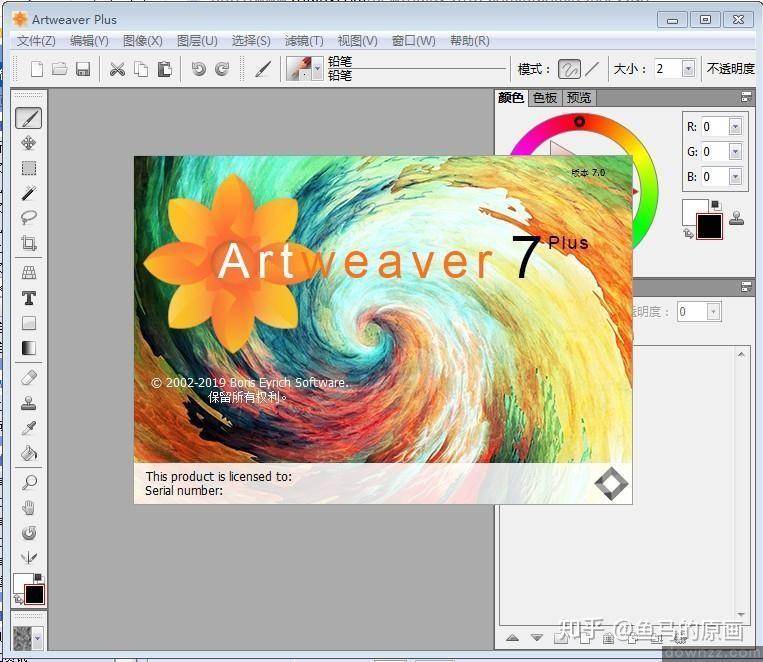Undo the last action
Screen dimensions: 763x662
(198, 69)
